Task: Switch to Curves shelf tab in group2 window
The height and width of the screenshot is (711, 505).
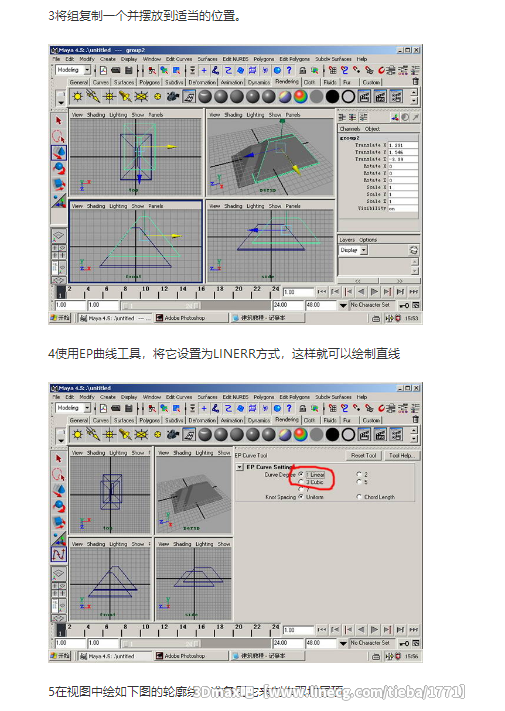Action: [x=101, y=82]
